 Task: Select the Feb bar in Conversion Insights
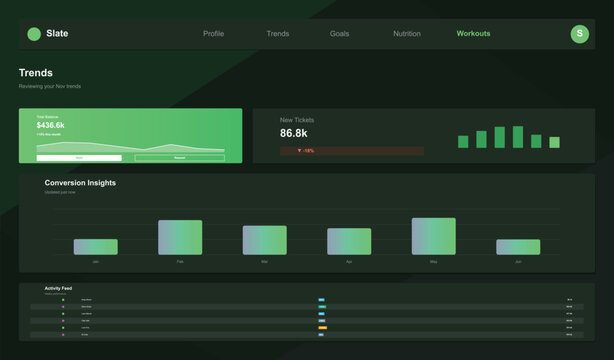[180, 237]
